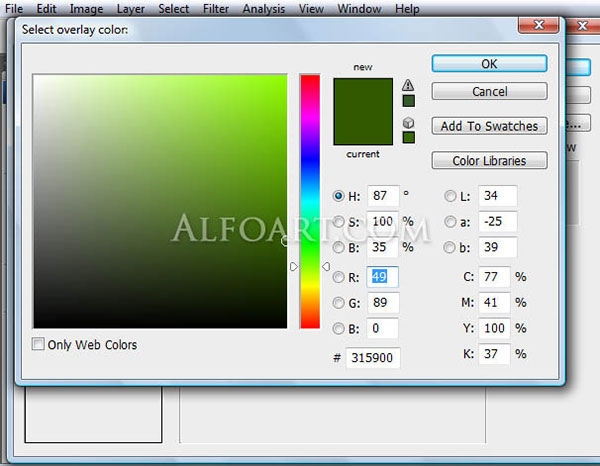Click the hue spectrum slider bar
The image size is (600, 466).
point(310,201)
